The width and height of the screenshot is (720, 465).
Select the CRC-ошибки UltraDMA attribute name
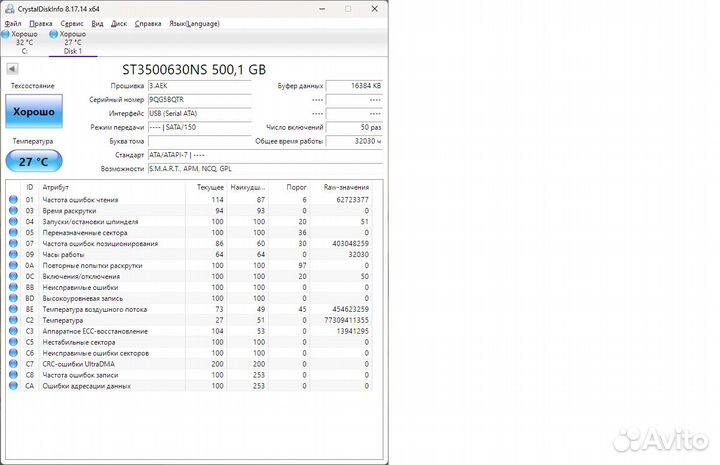79,364
